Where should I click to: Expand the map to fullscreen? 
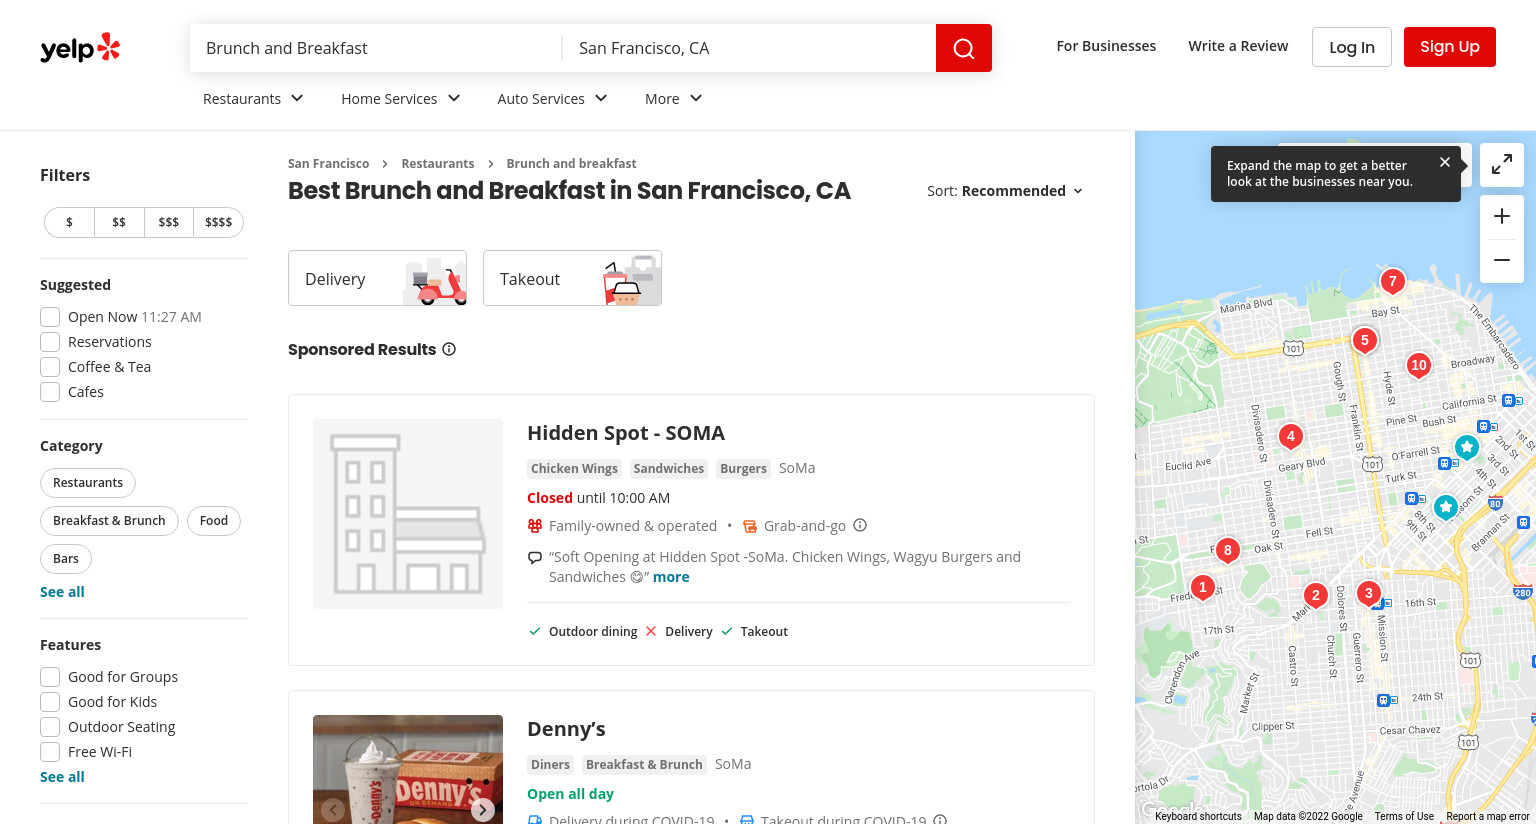pyautogui.click(x=1501, y=165)
